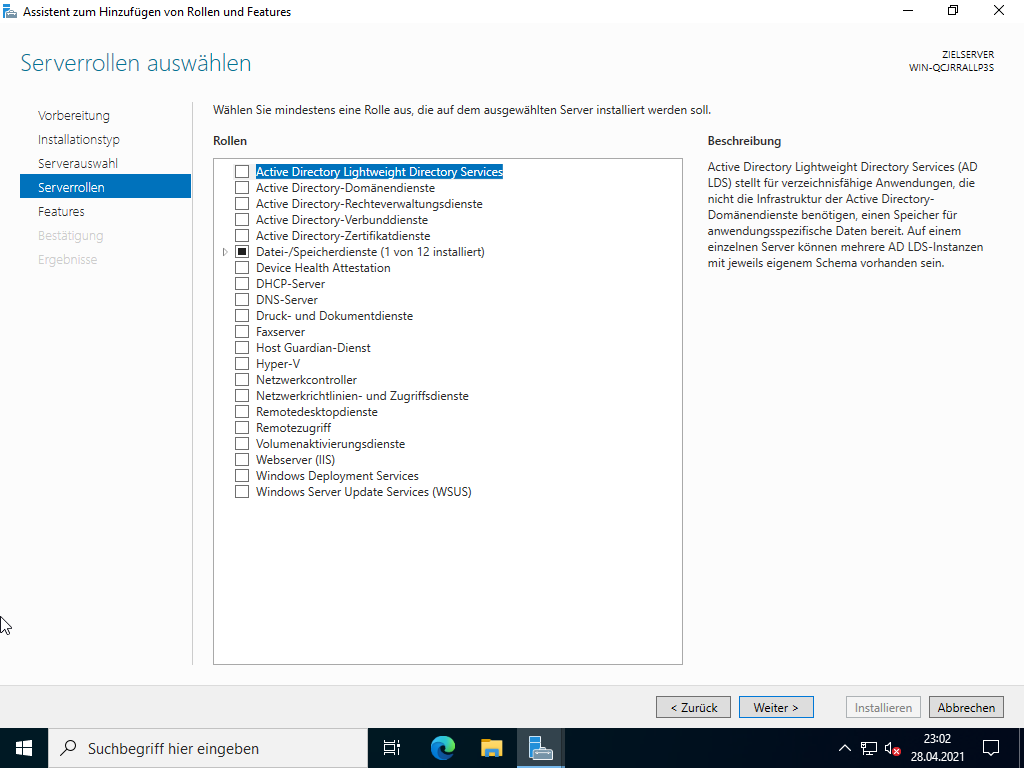Open the network status tray icon
The image size is (1024, 768).
click(x=868, y=748)
